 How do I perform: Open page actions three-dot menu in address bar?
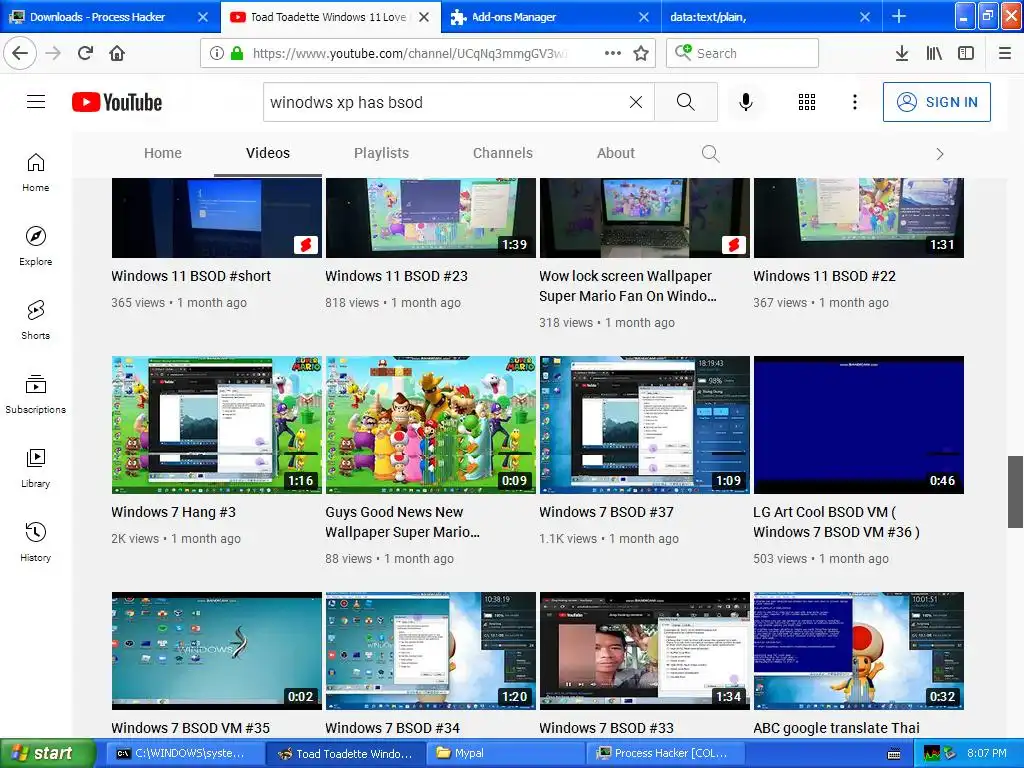[613, 53]
